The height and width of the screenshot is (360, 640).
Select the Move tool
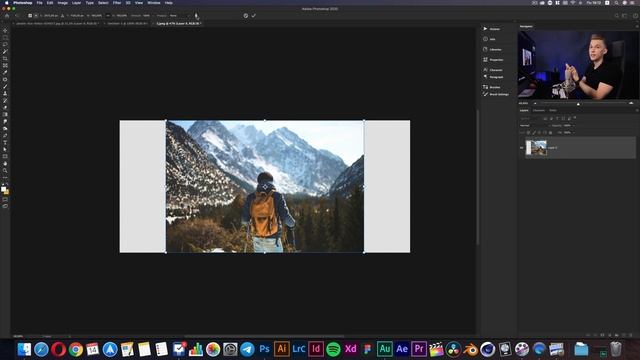(5, 31)
